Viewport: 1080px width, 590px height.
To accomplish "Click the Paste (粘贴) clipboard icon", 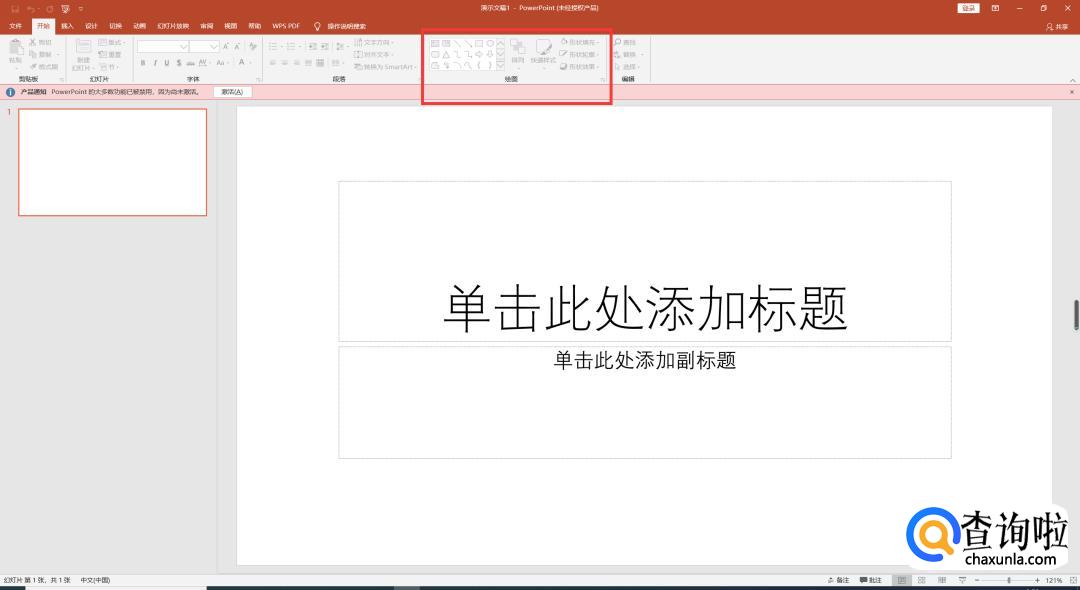I will tap(16, 48).
